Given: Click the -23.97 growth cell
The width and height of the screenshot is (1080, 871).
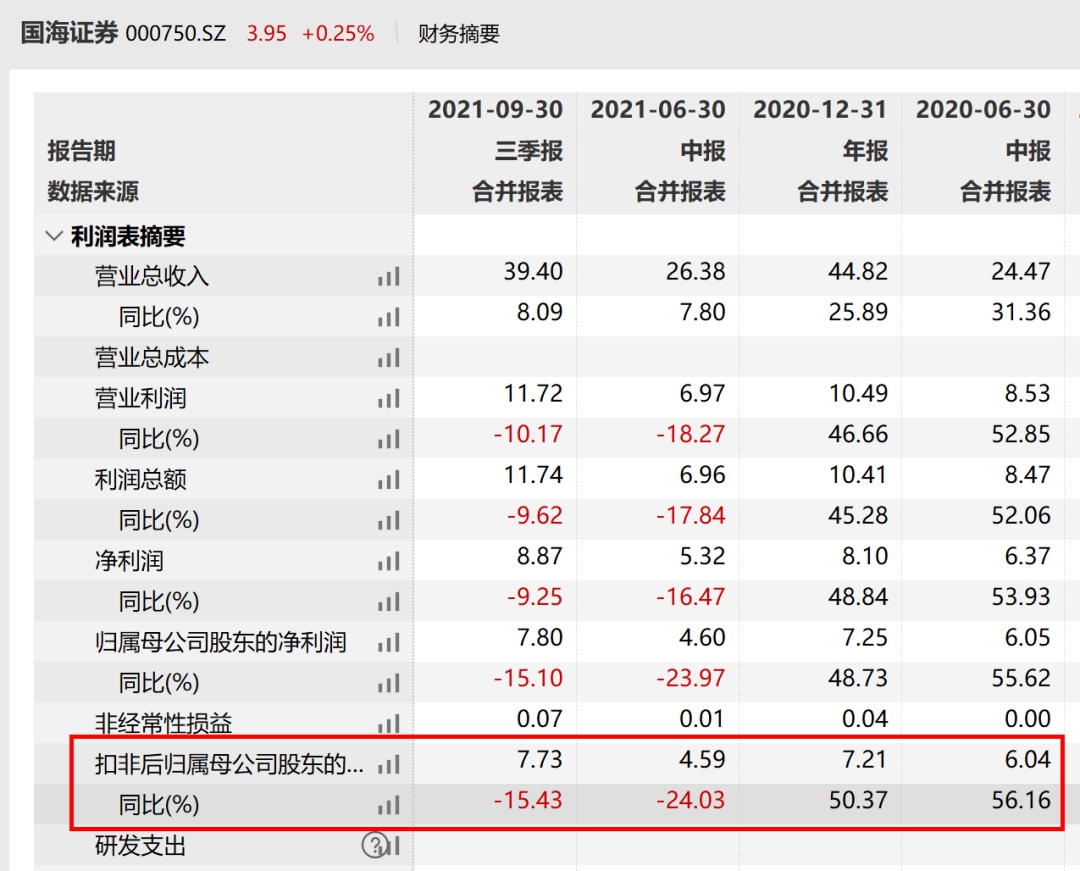Looking at the screenshot, I should (x=690, y=678).
